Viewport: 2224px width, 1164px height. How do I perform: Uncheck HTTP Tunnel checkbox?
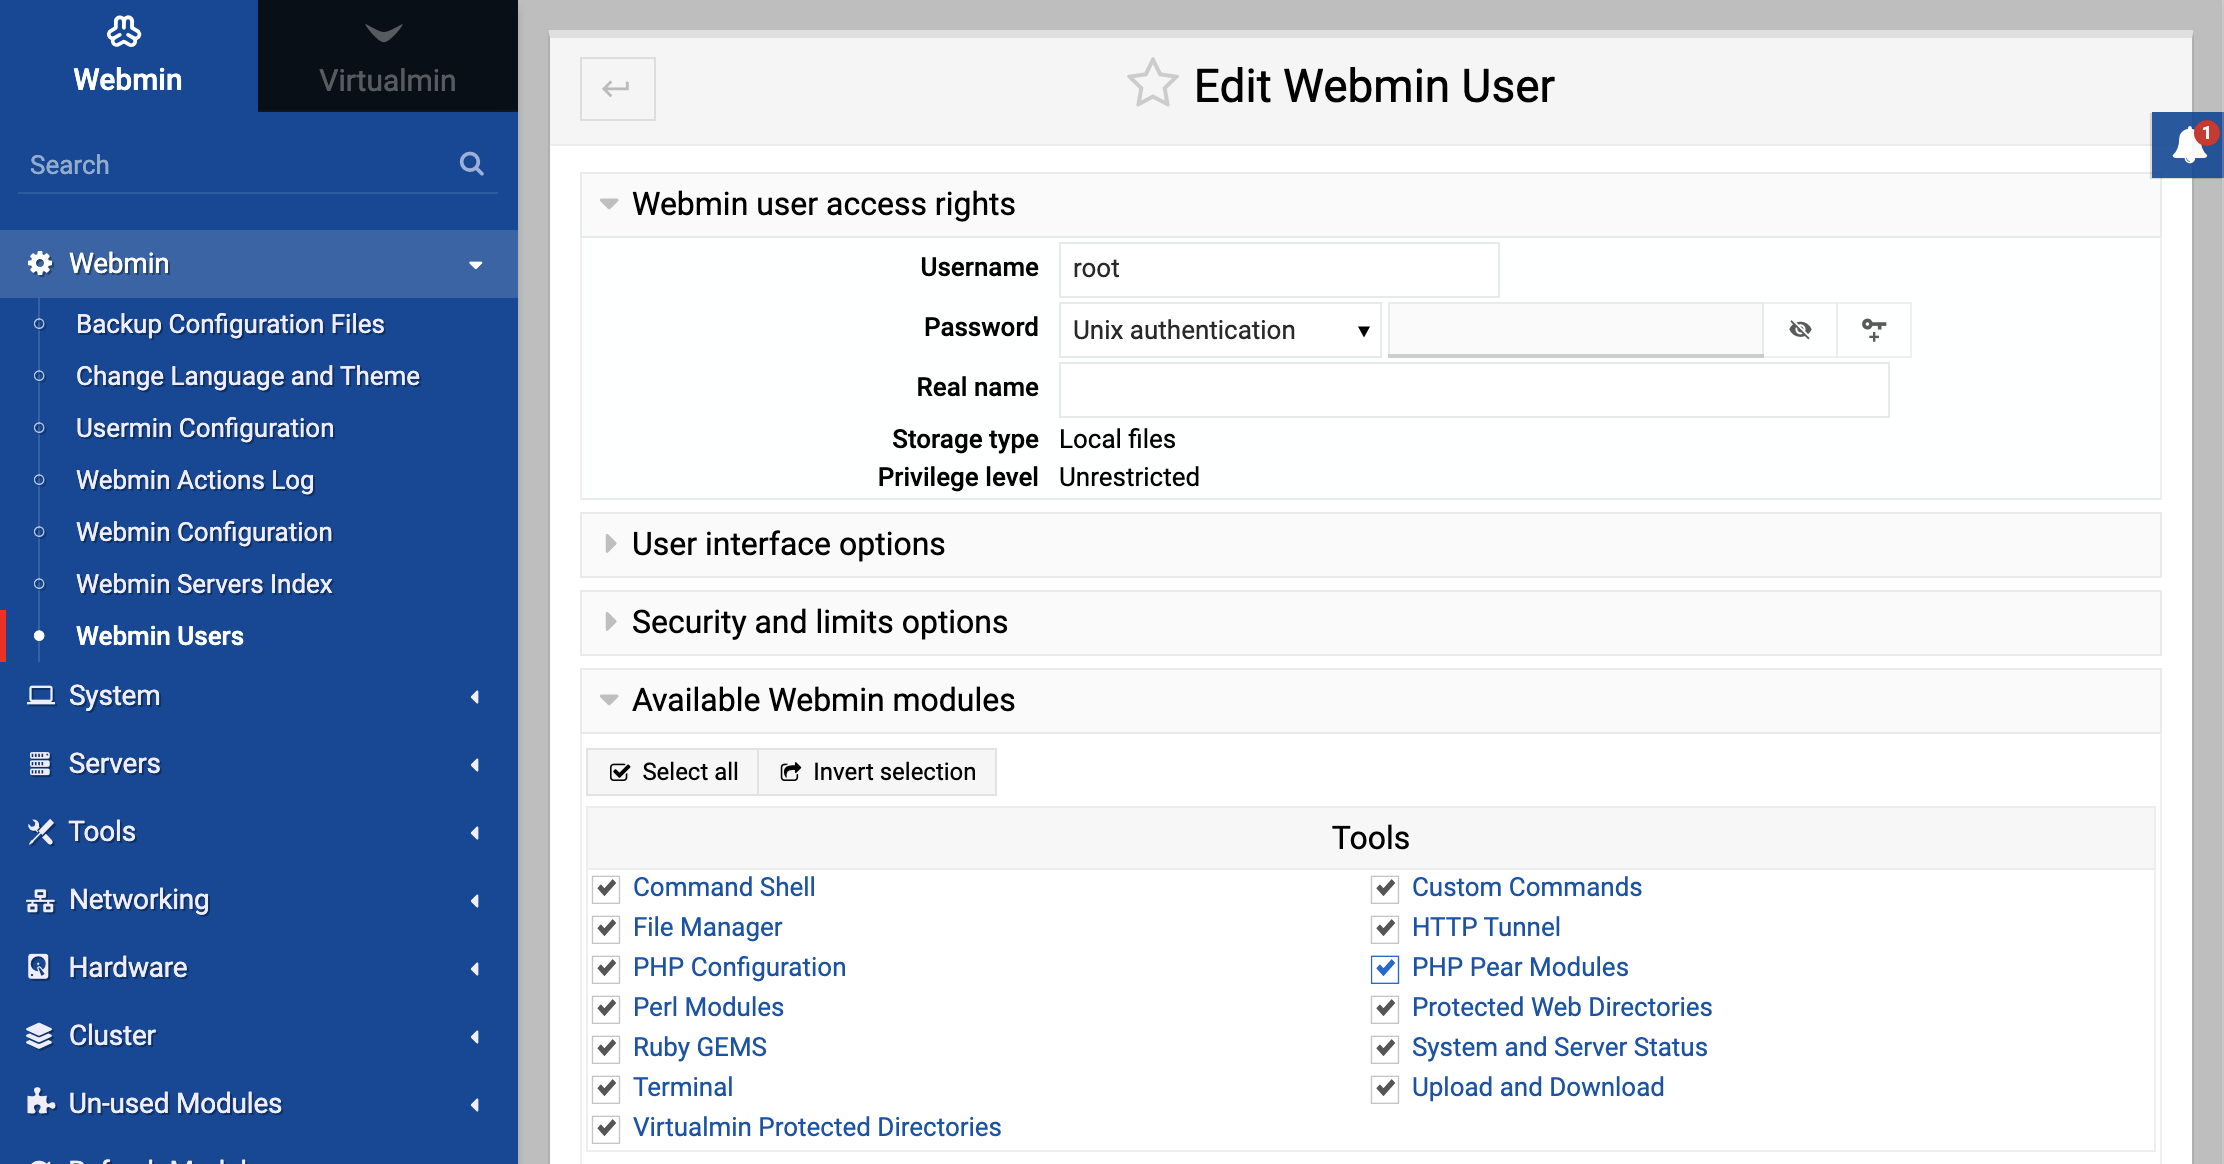coord(1385,928)
